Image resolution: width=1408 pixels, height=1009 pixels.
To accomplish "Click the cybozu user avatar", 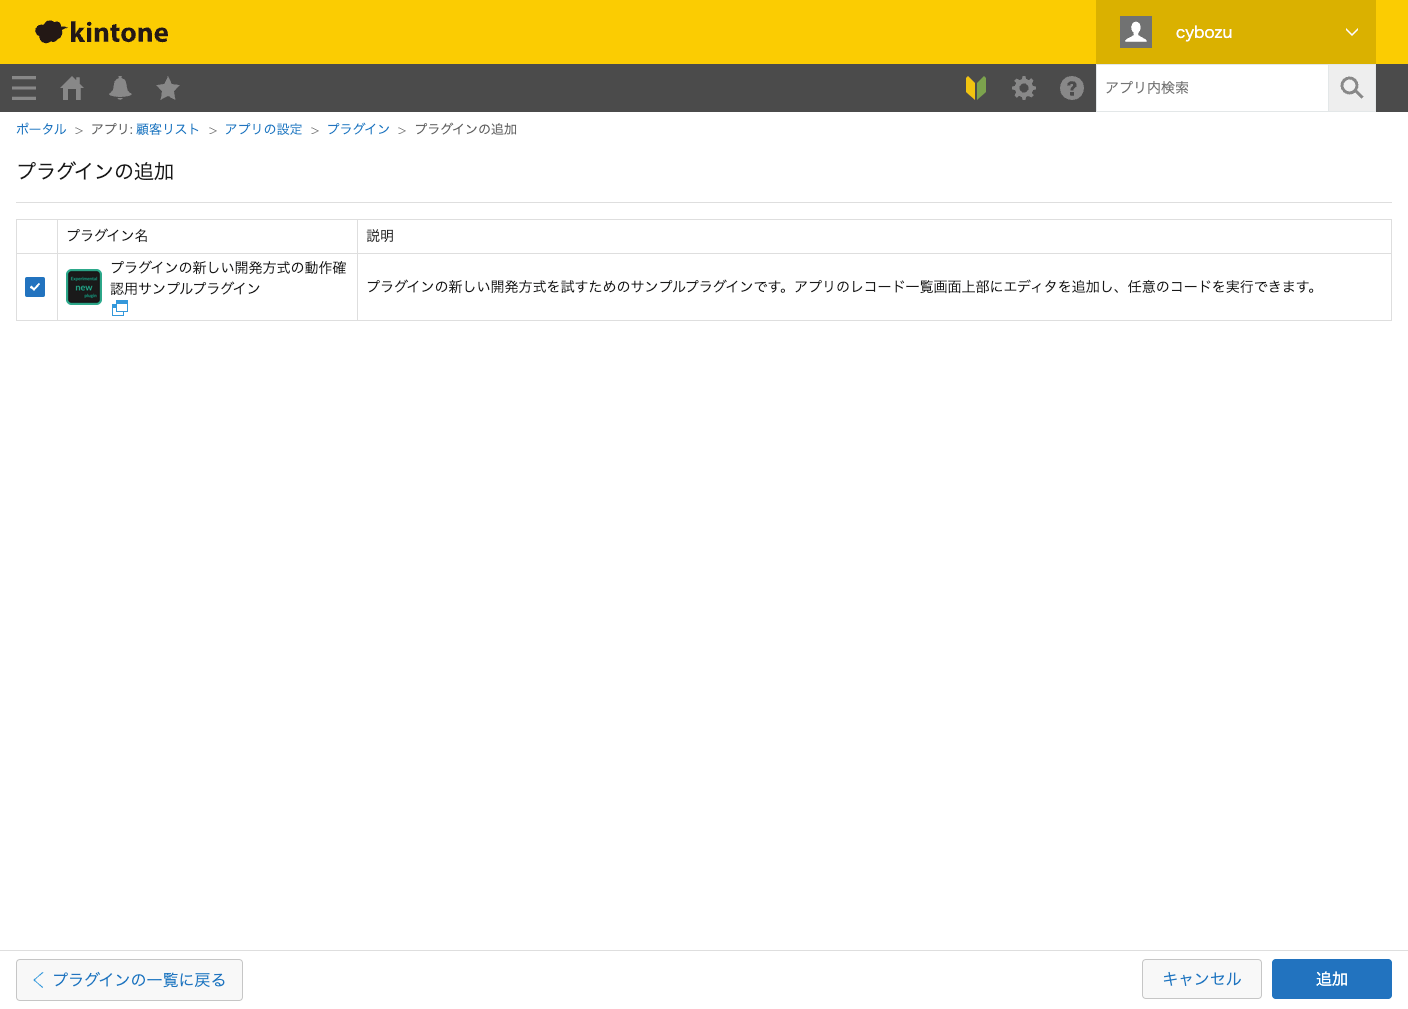I will [1136, 32].
